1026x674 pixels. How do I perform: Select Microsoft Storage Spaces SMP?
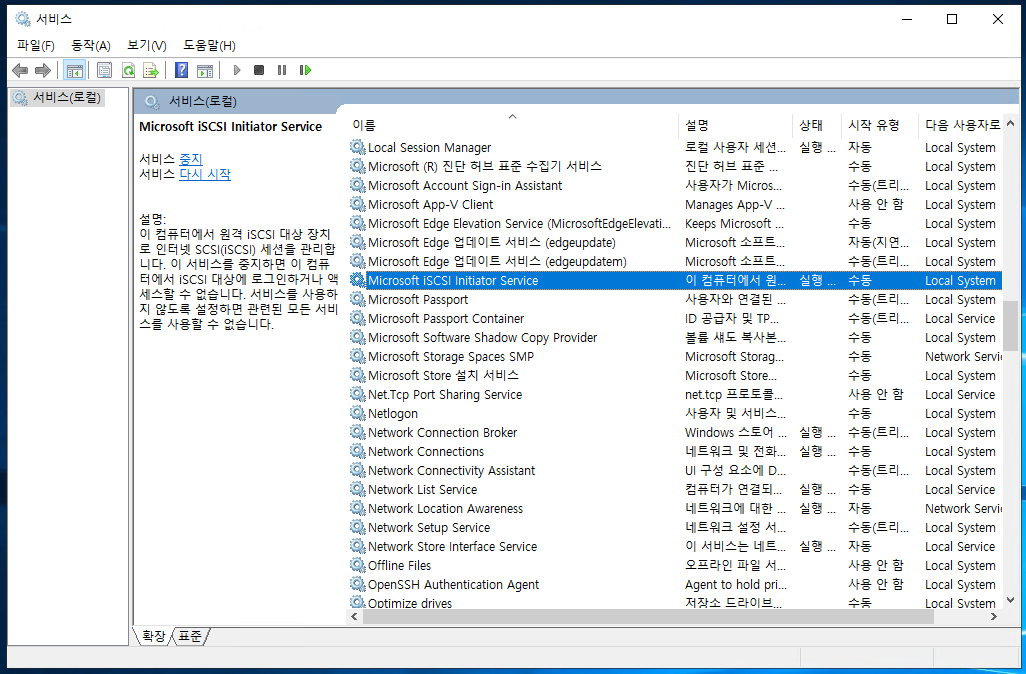[x=675, y=356]
